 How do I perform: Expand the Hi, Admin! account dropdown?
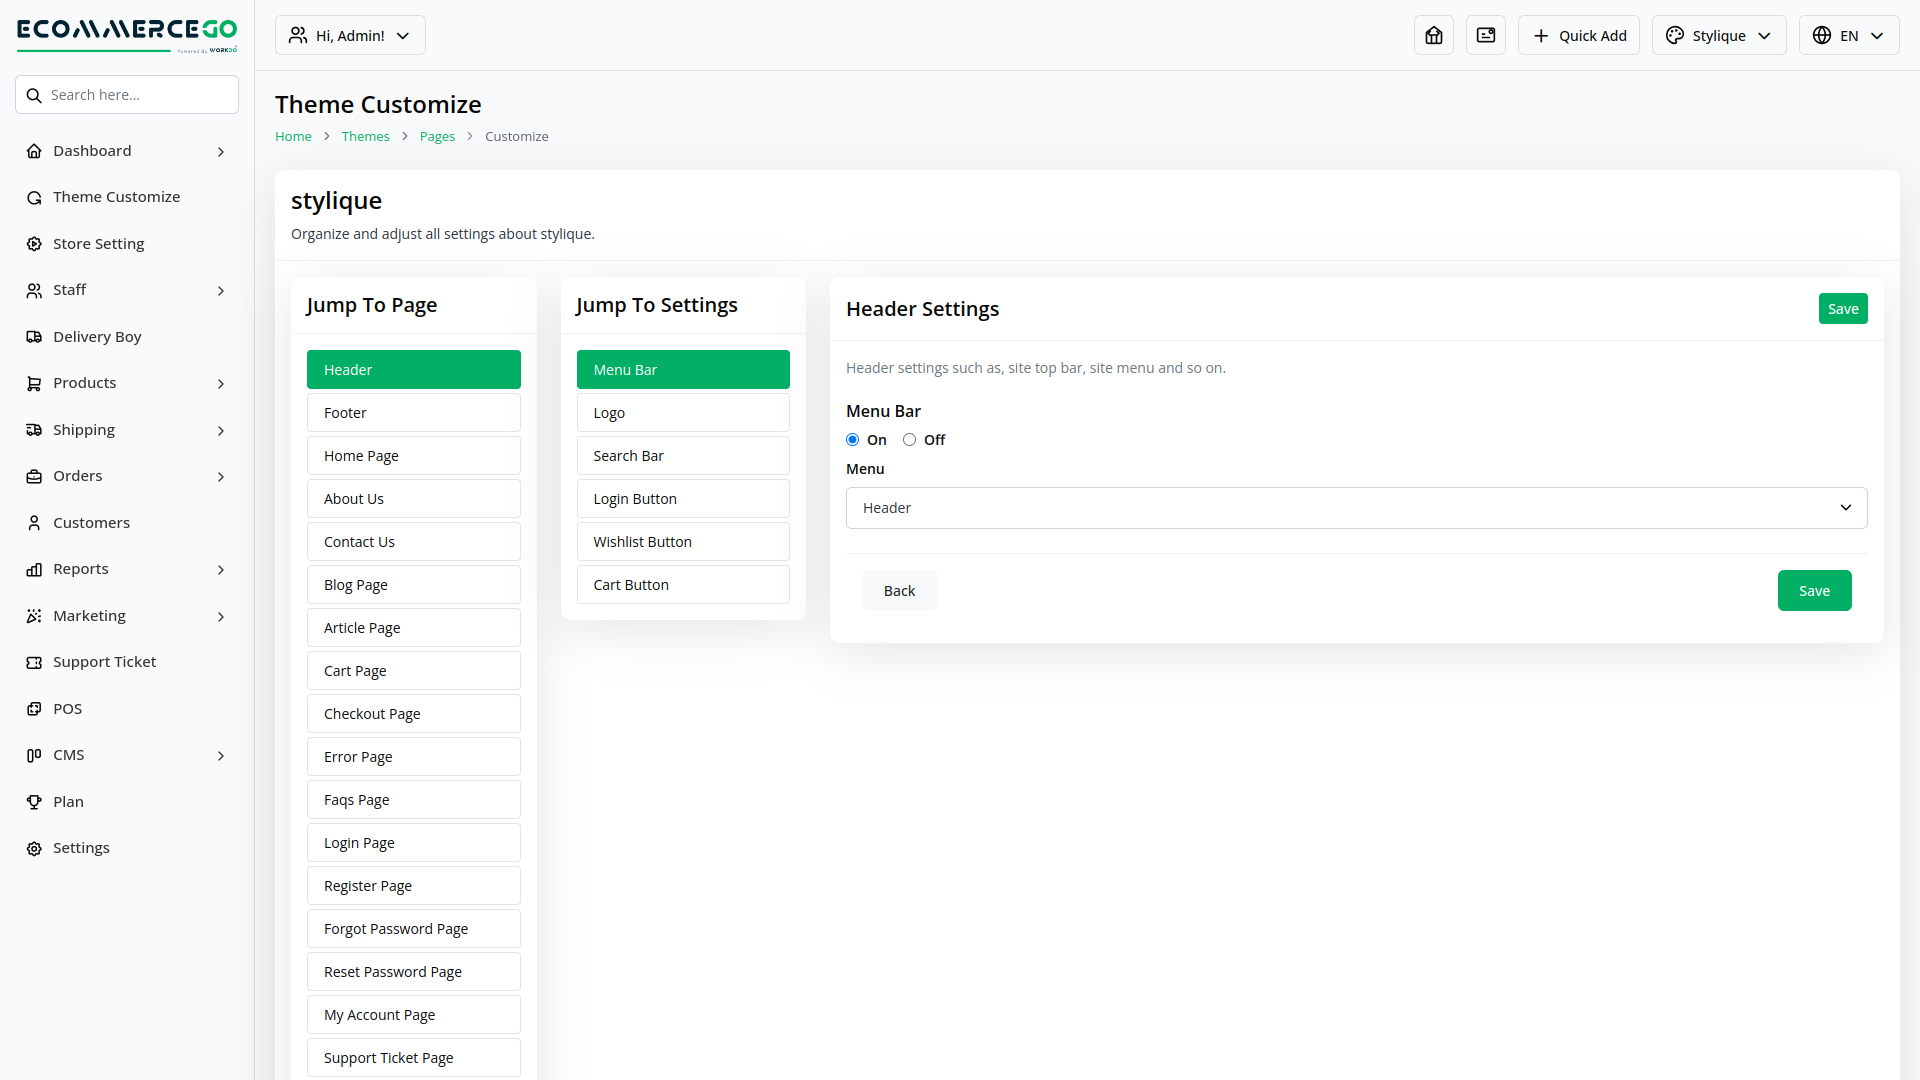349,35
